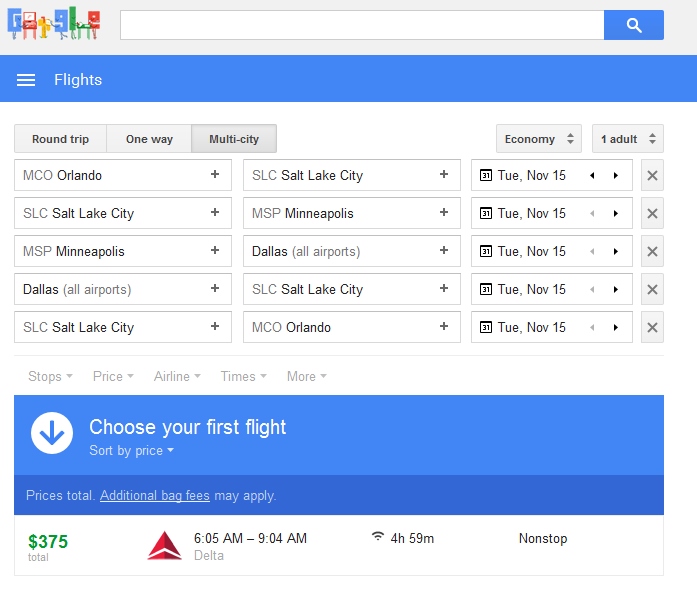Add destination airport beside MSP Minneapolis
Viewport: 697px width, 599px height.
point(444,213)
